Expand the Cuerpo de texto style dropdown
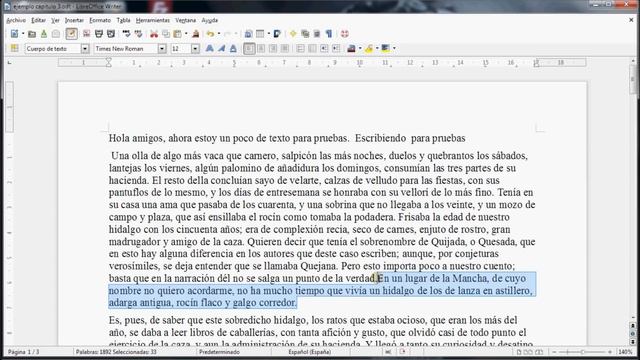640x360 pixels. pyautogui.click(x=85, y=49)
